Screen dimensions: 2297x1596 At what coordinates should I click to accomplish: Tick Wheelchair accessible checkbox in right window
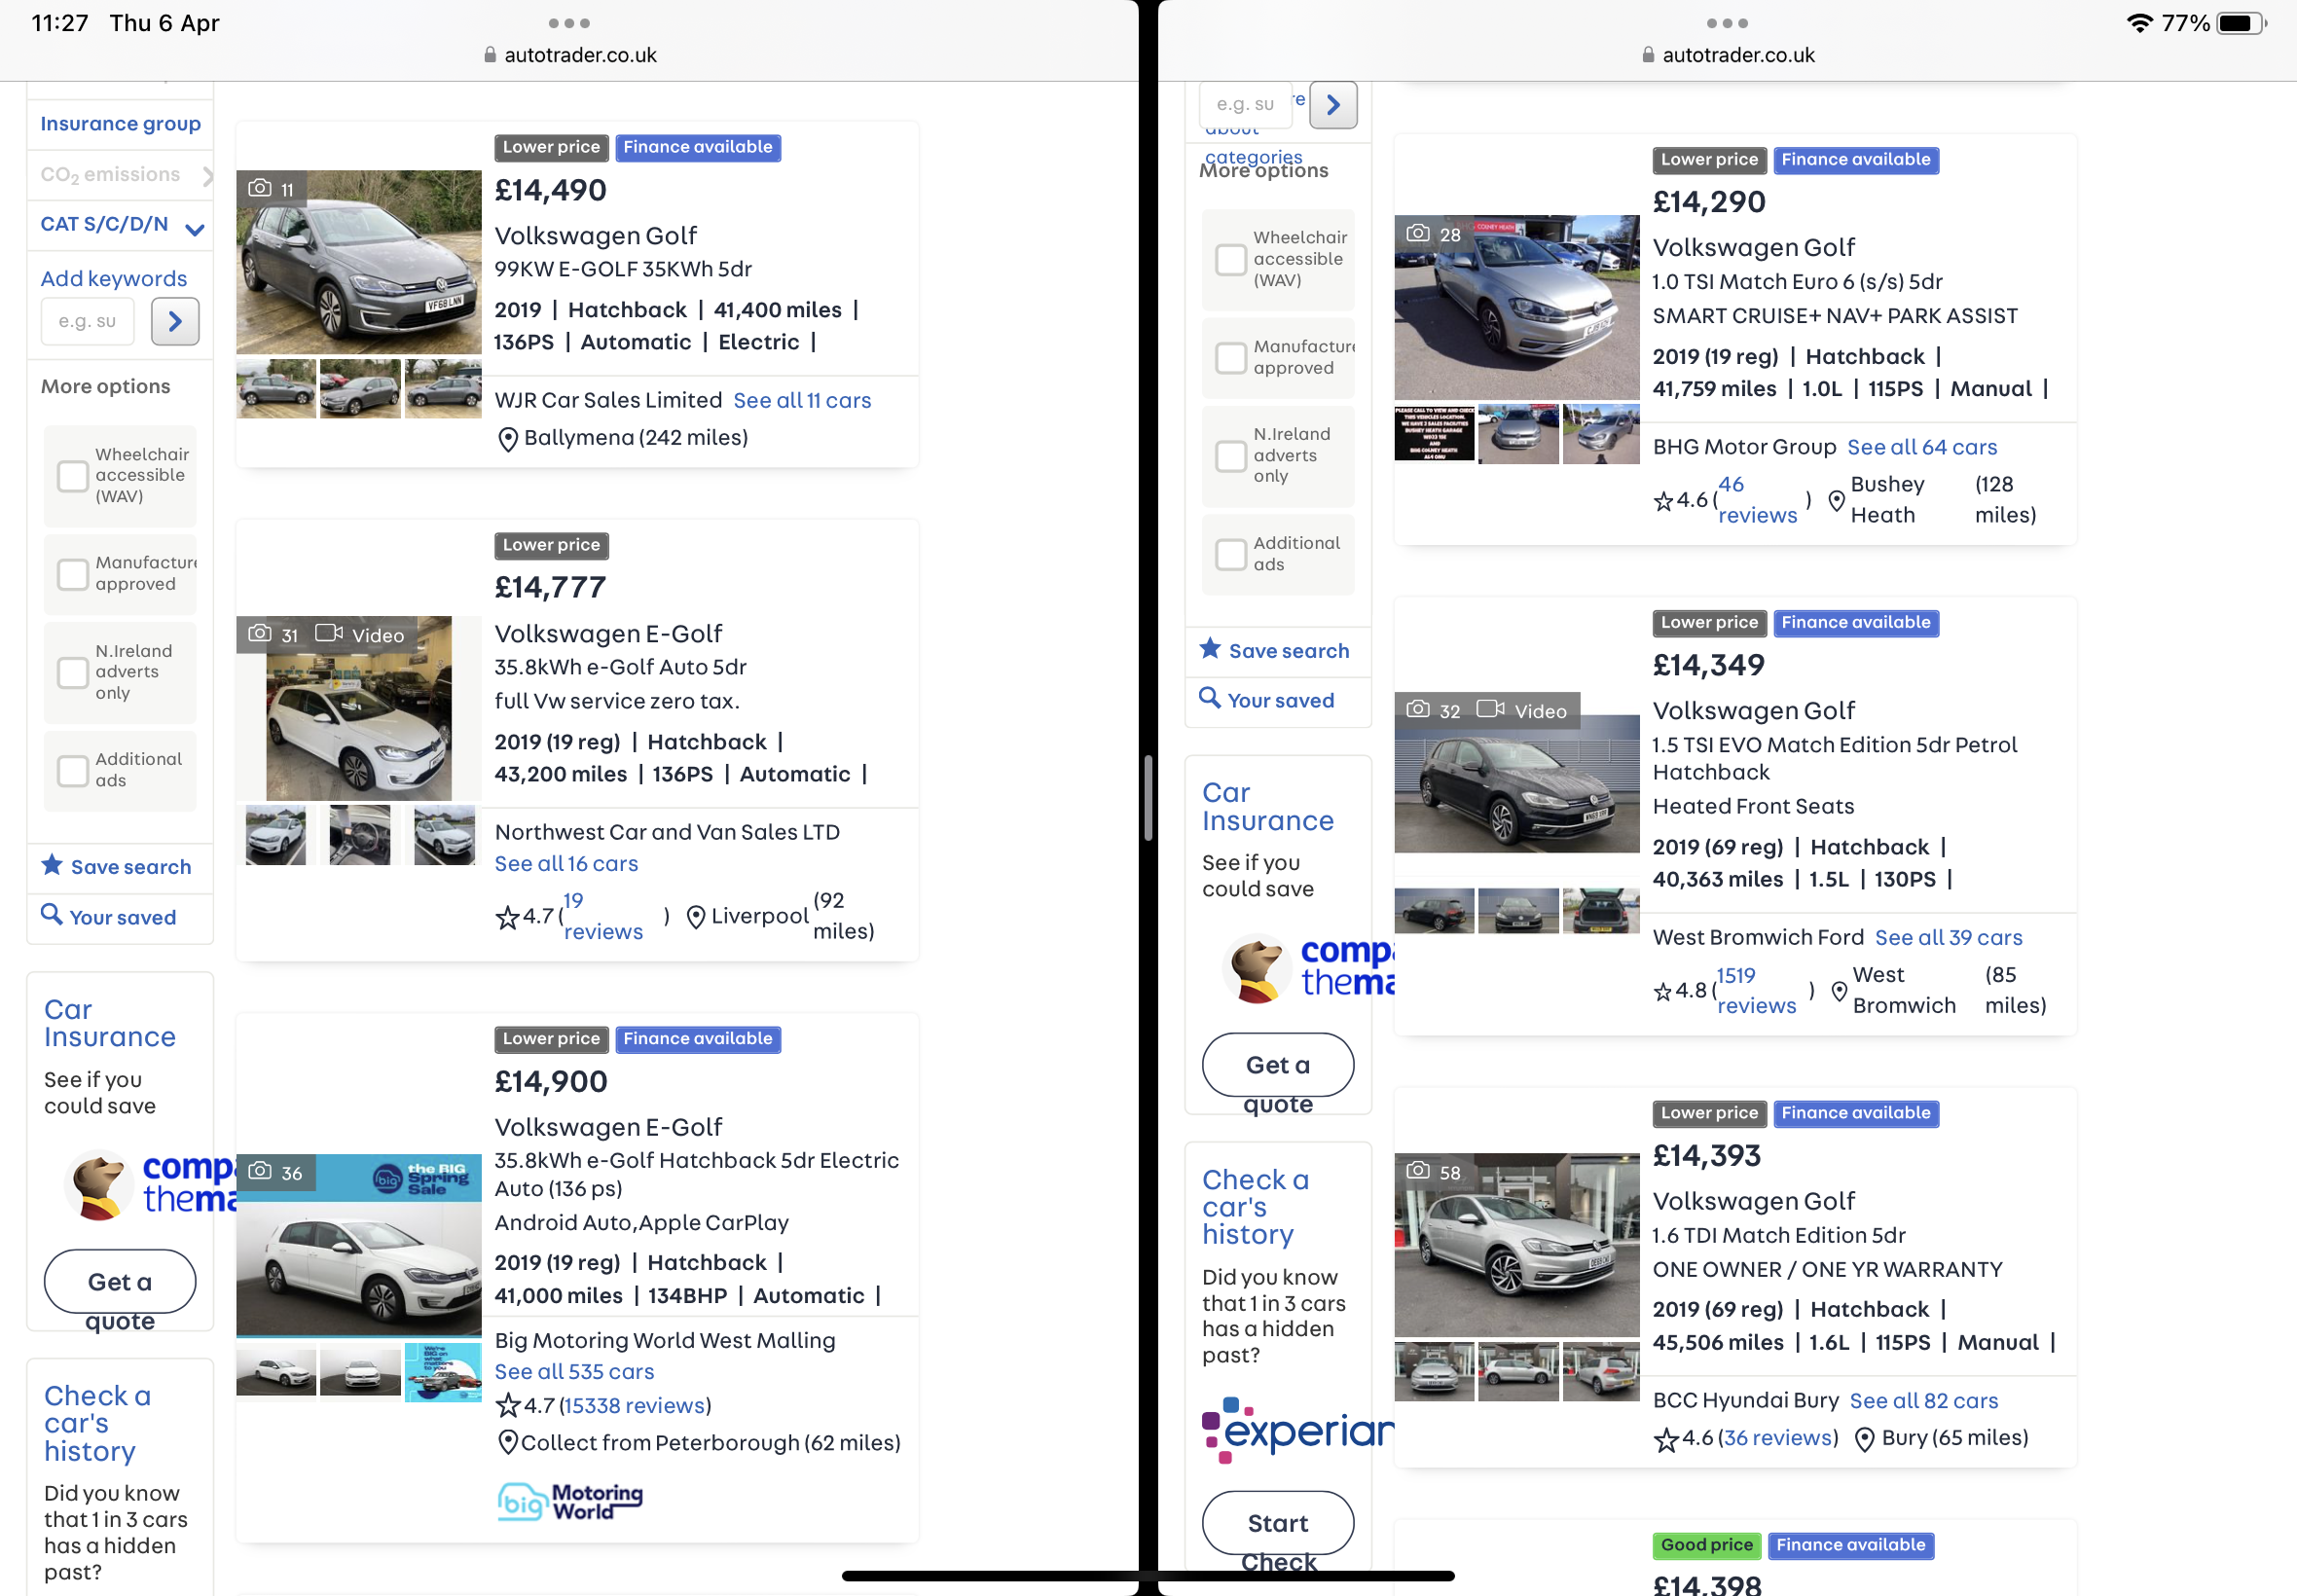(1230, 259)
